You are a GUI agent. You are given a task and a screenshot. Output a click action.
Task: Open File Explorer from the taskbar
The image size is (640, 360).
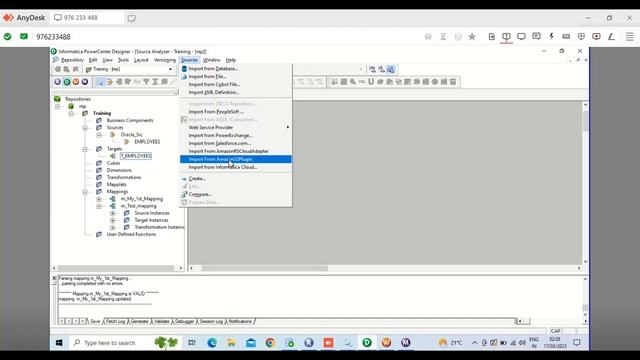tap(231, 343)
